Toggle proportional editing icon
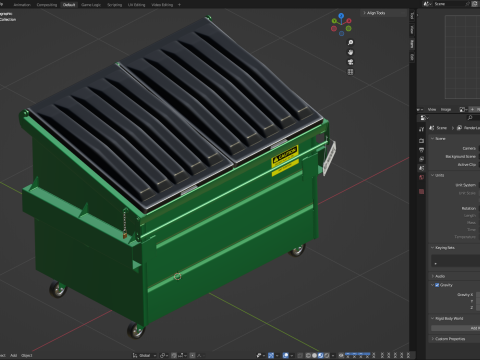Viewport: 480px width, 360px height. tap(193, 355)
